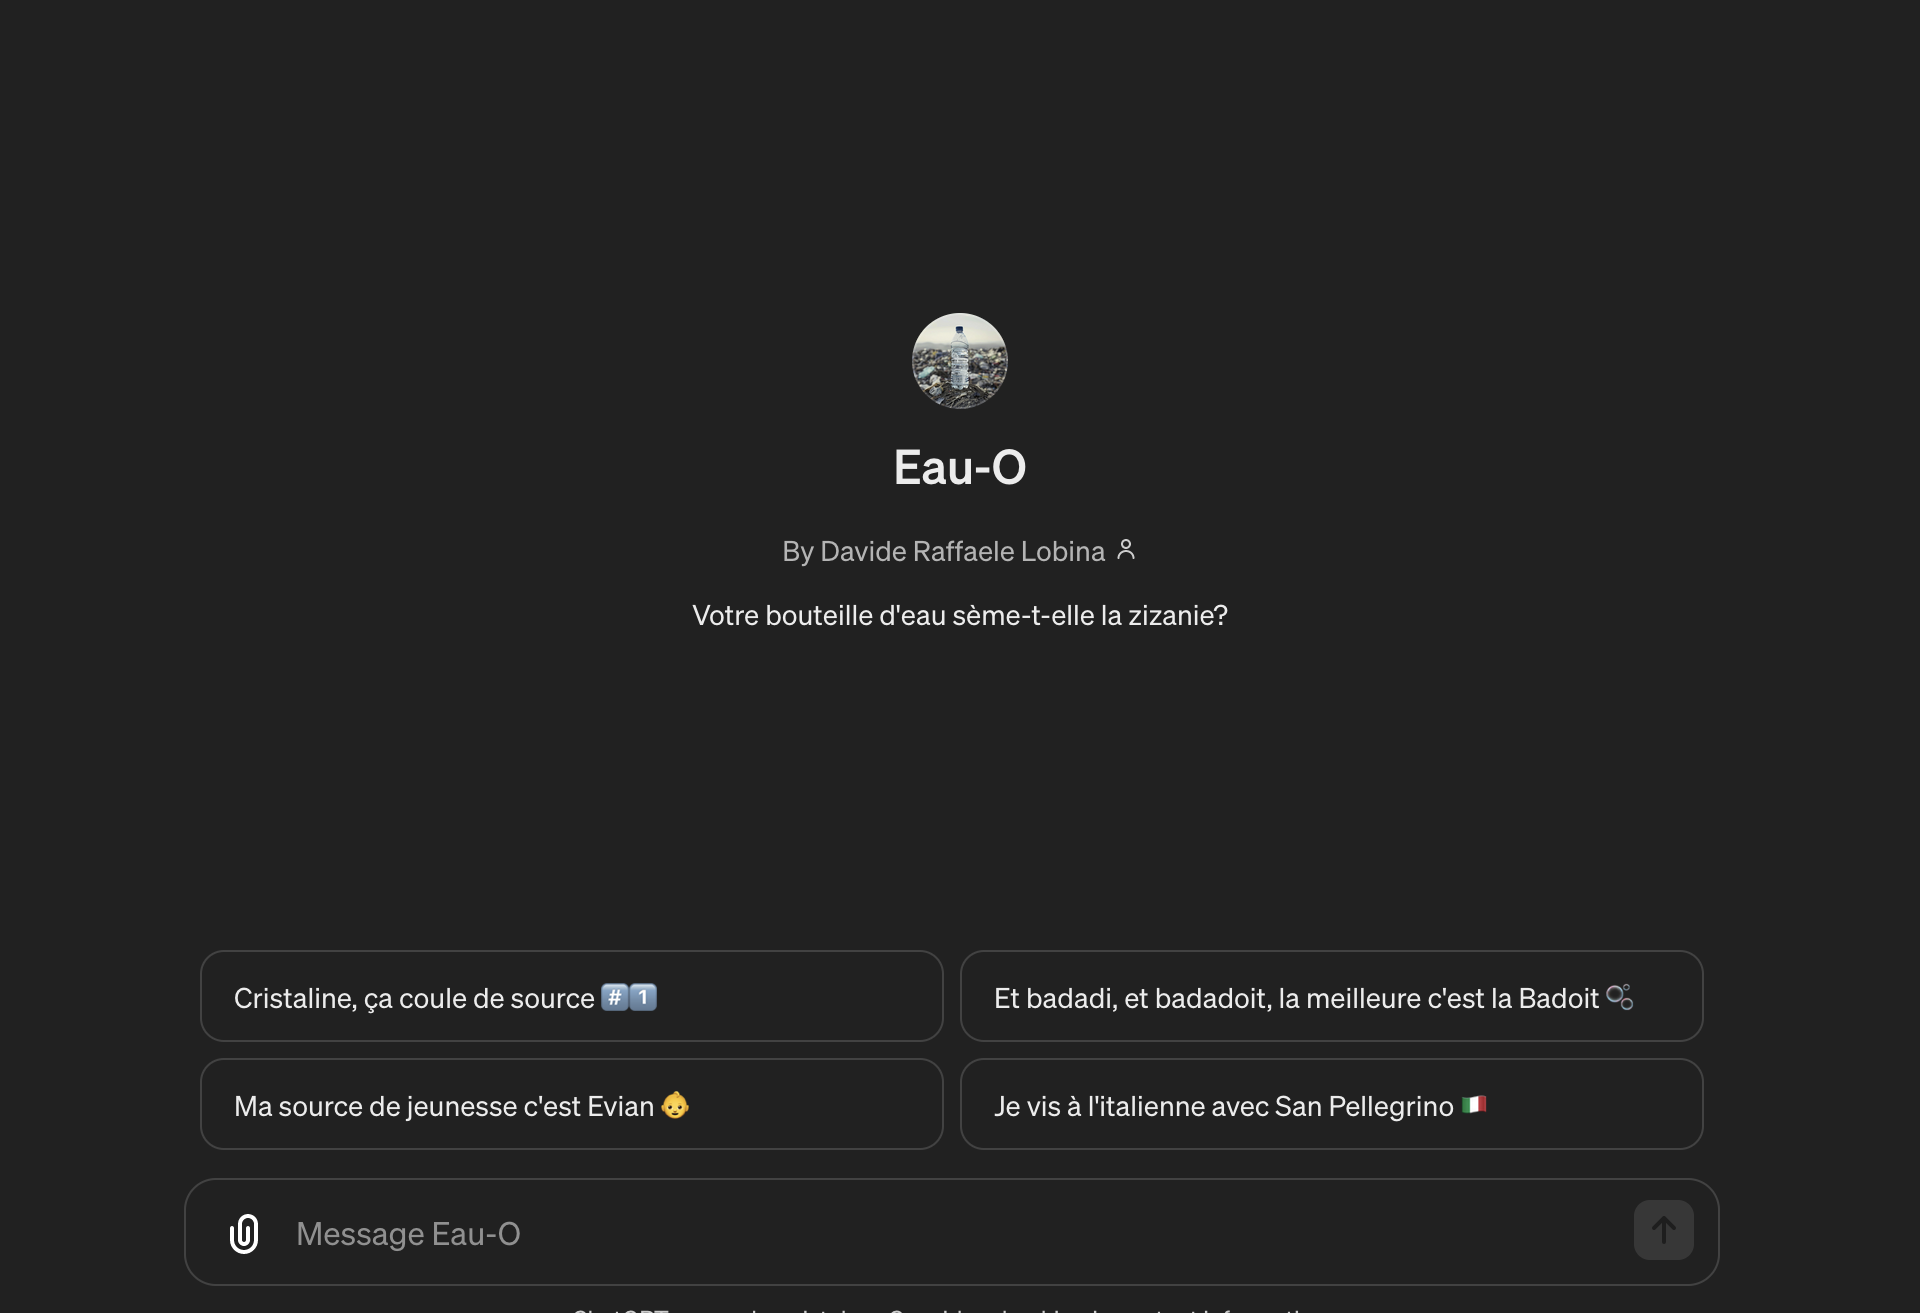The width and height of the screenshot is (1920, 1313).
Task: Select the Cristaline, ça coule de source prompt
Action: coord(572,996)
